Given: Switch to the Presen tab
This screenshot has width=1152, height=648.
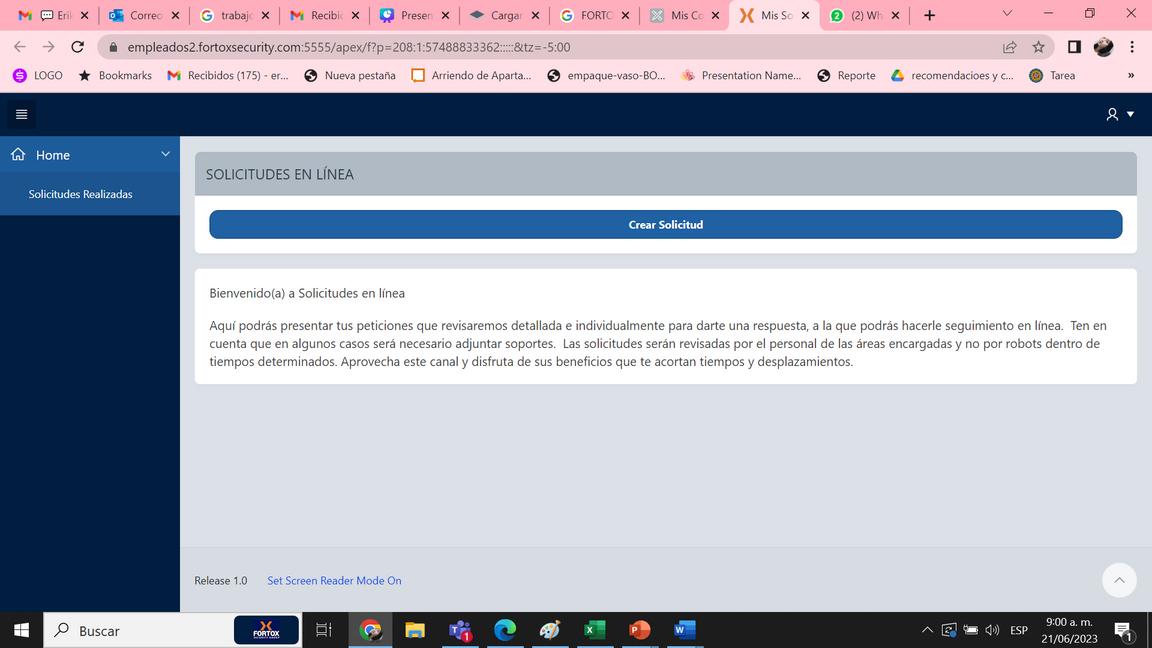Looking at the screenshot, I should [414, 15].
